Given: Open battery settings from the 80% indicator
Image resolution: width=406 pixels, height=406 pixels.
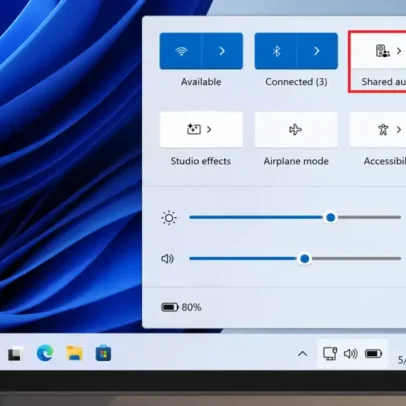Looking at the screenshot, I should point(181,307).
